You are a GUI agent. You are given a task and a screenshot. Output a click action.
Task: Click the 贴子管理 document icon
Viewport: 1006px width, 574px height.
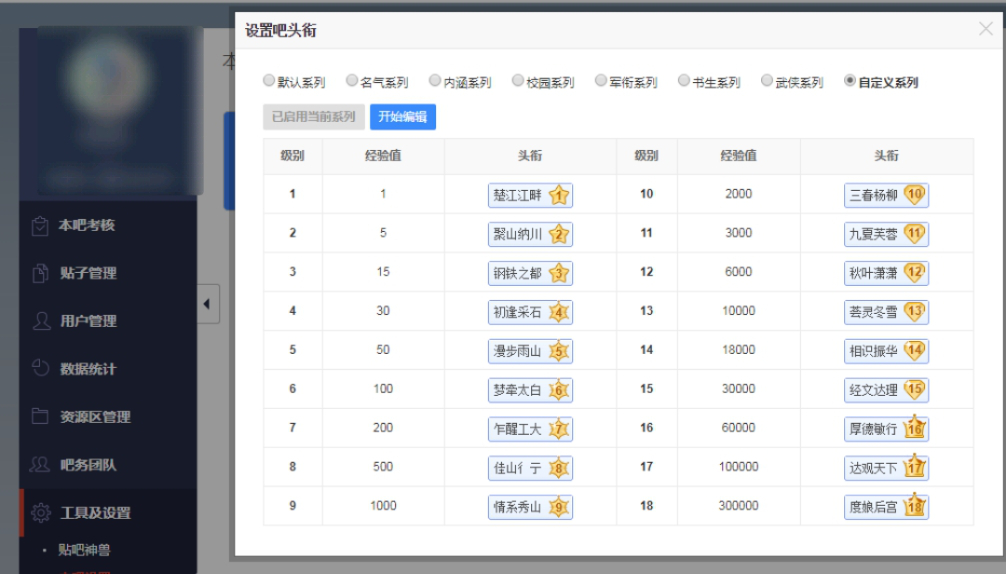pyautogui.click(x=40, y=273)
